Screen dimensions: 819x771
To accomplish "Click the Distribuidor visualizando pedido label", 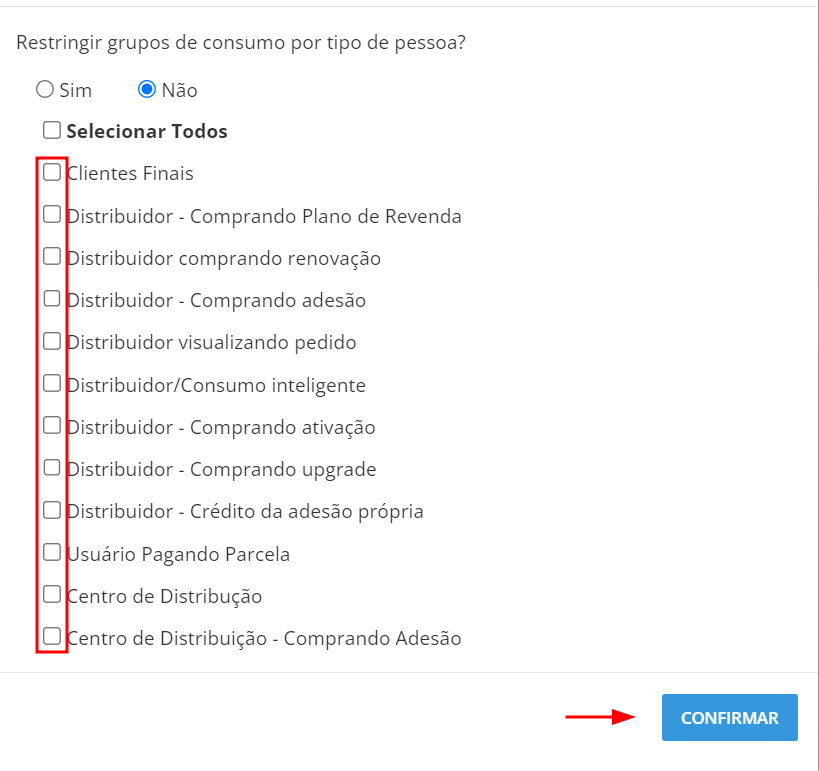I will [x=211, y=342].
